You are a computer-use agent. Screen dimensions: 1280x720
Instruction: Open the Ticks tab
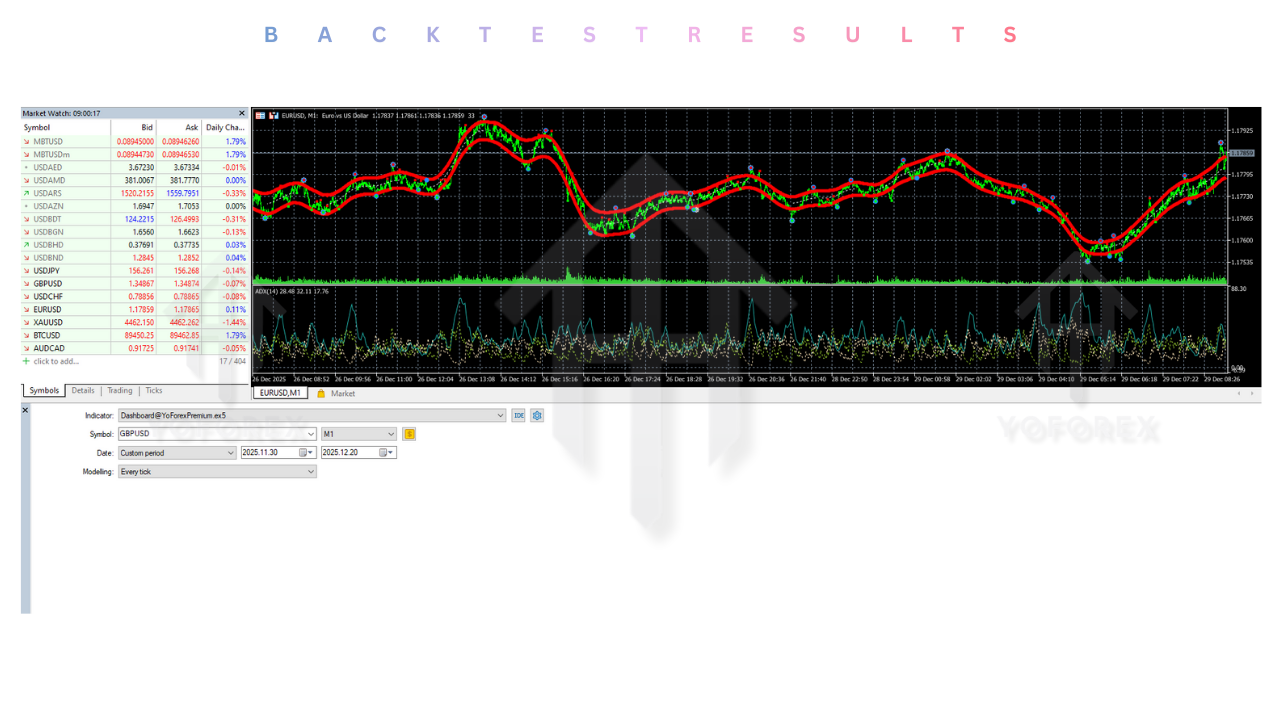152,390
